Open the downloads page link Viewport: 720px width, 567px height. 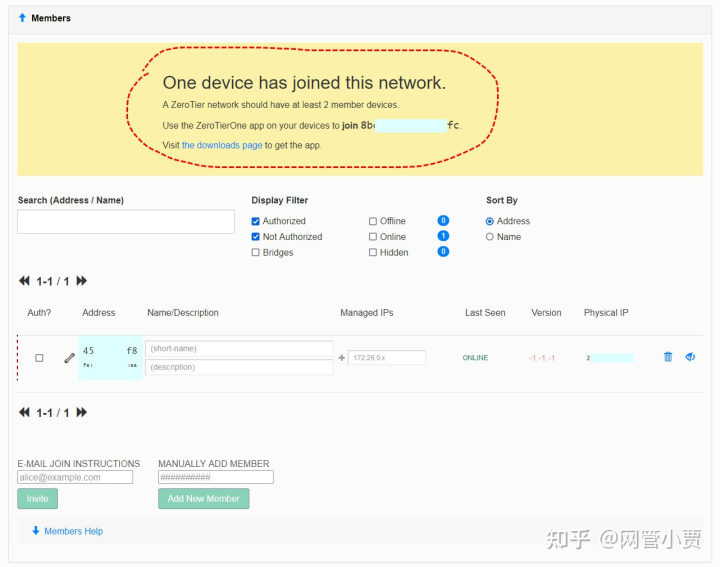(x=222, y=145)
